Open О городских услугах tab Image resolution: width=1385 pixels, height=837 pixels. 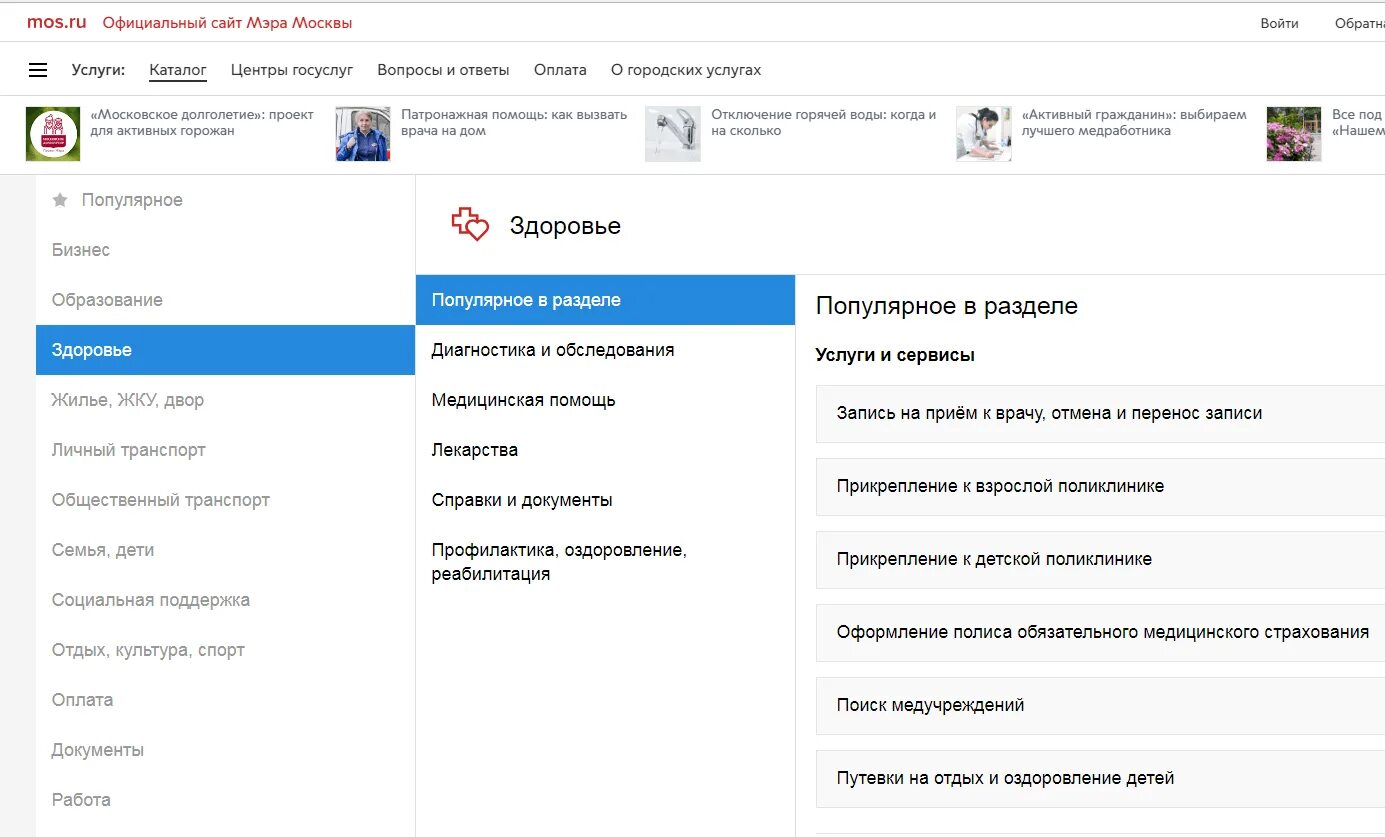point(686,70)
